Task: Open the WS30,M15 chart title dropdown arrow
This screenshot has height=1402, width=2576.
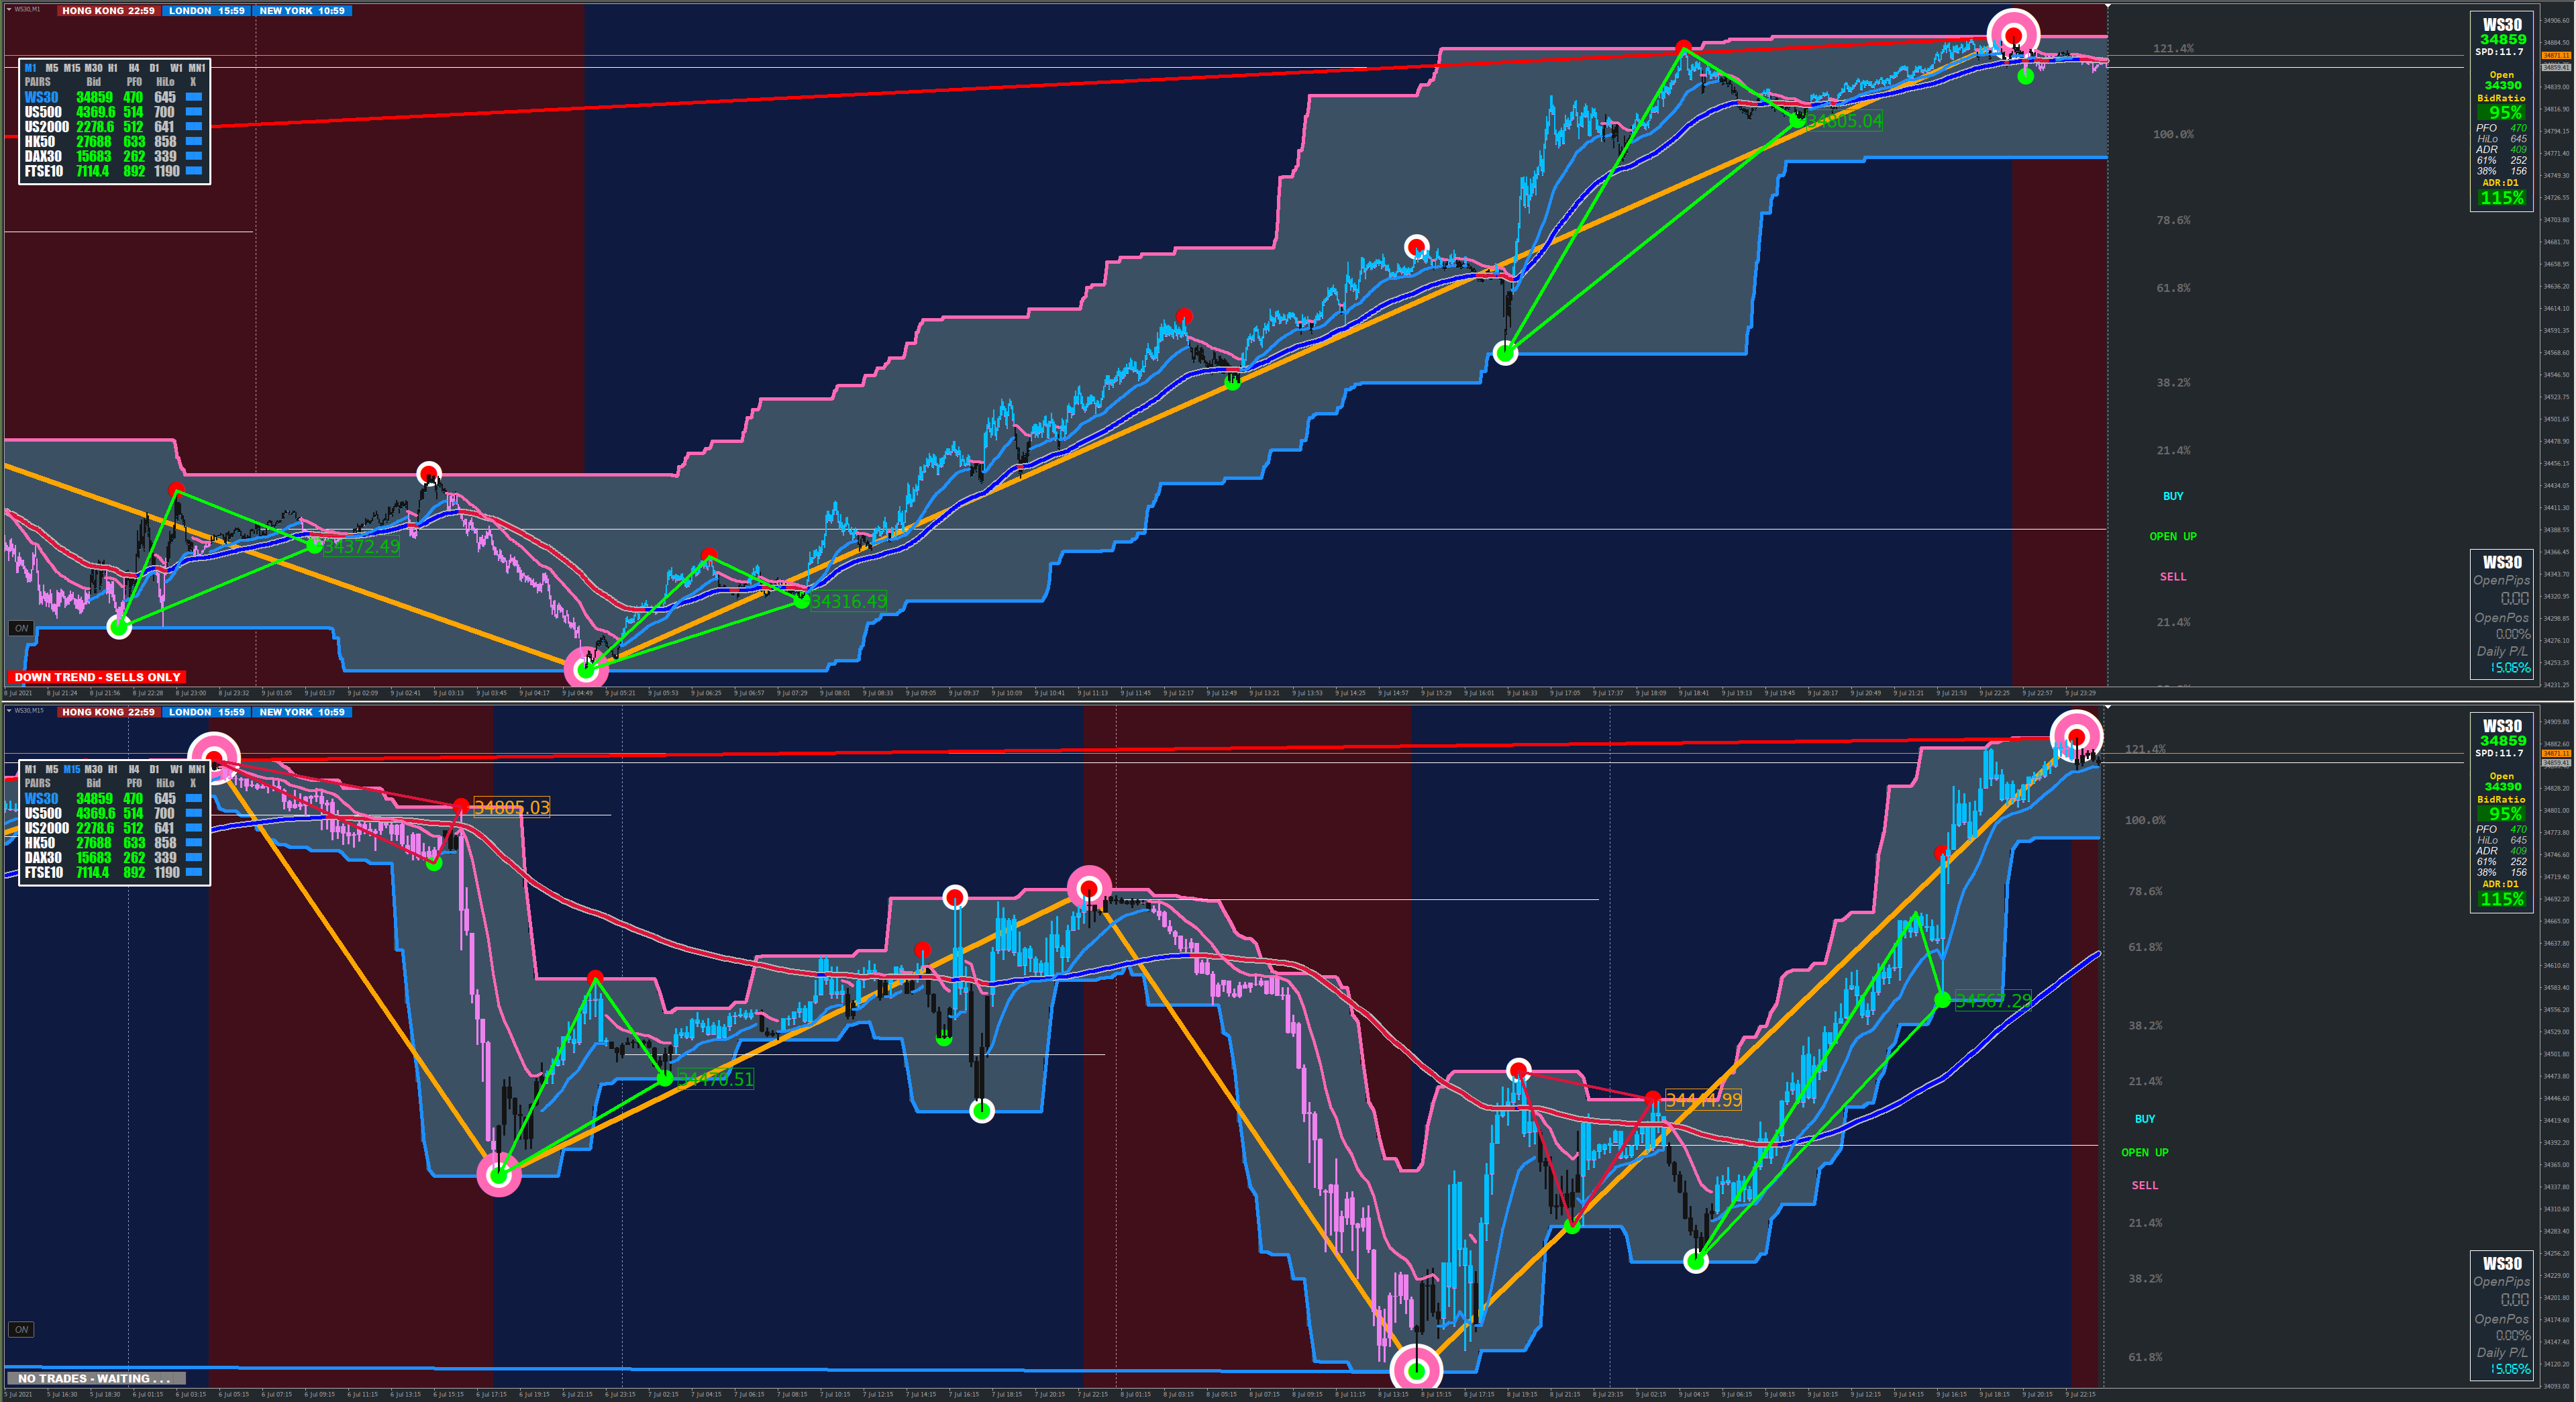Action: coord(9,710)
